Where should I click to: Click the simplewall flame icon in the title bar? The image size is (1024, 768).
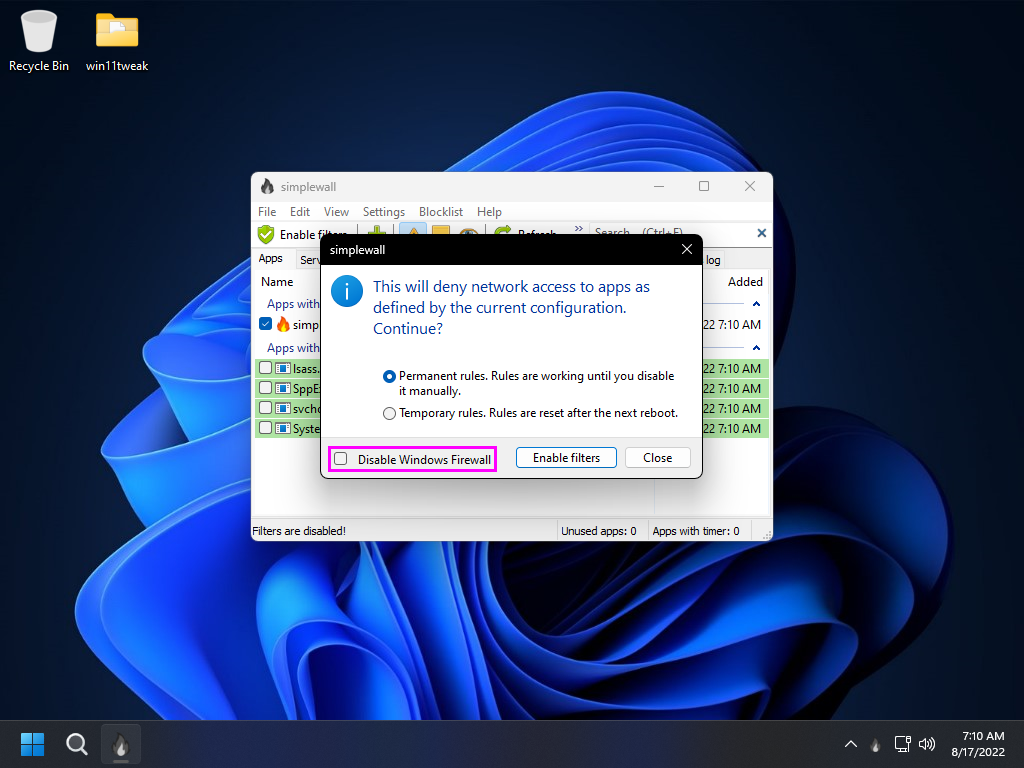click(267, 186)
